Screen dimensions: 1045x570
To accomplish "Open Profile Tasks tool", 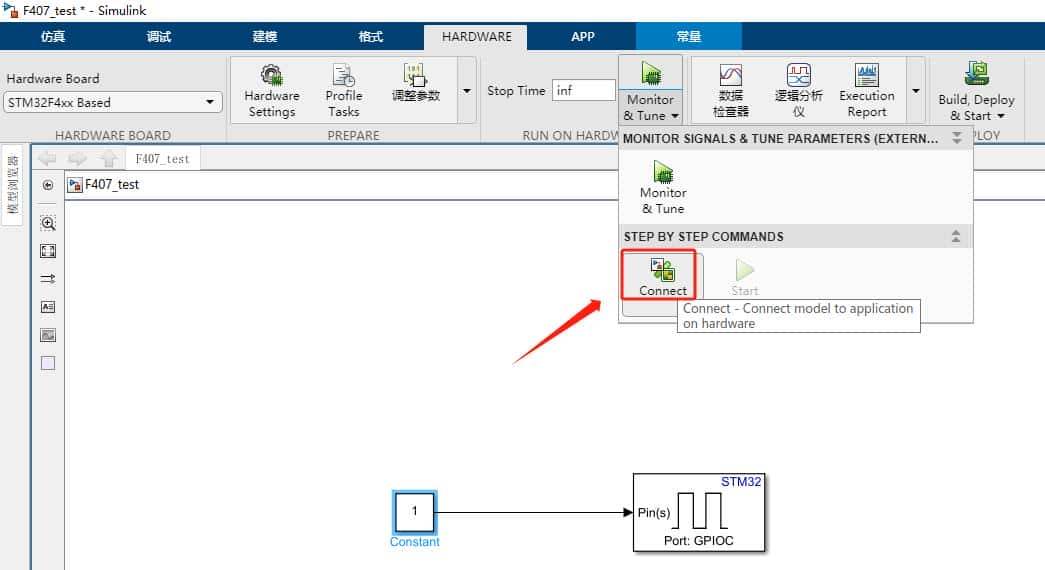I will pyautogui.click(x=344, y=91).
